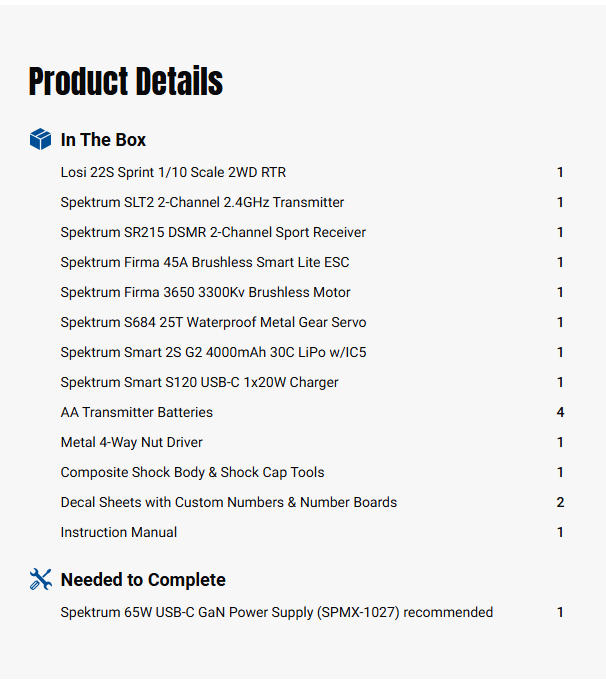Open Spektrum SLT2 2-Channel 2.4GHz Transmitter item
The image size is (606, 681).
point(202,202)
